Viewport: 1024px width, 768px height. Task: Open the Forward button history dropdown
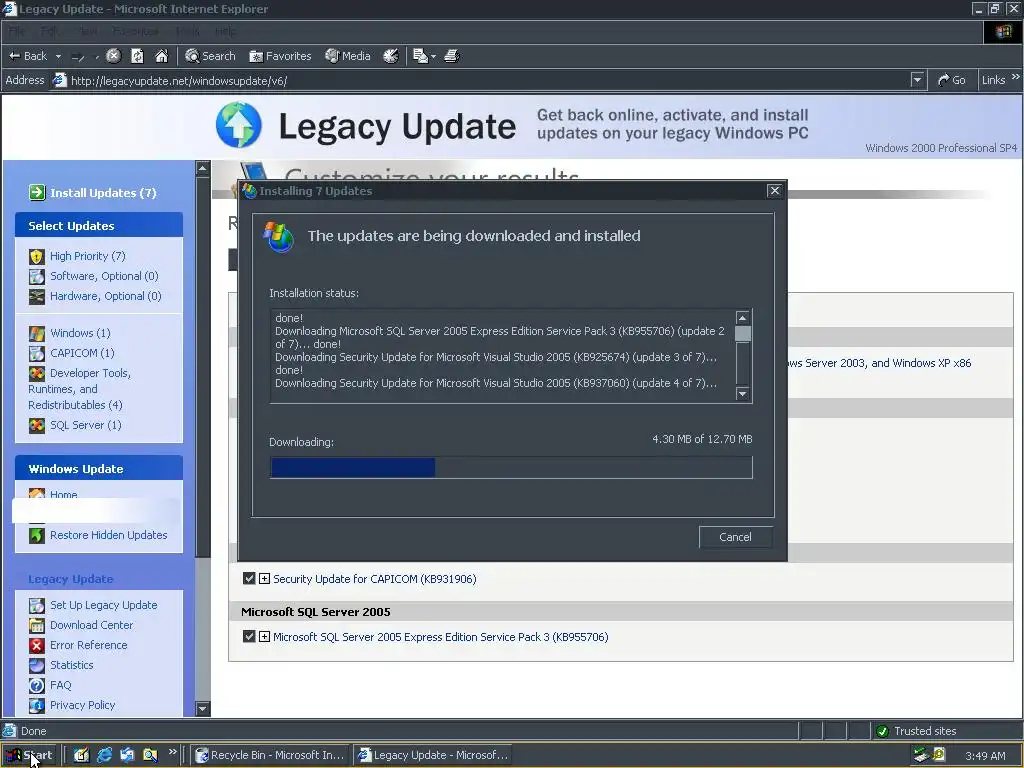97,57
